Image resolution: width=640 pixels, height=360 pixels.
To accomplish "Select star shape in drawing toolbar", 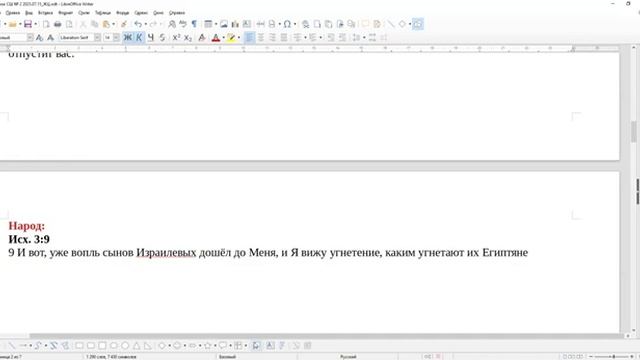I will coord(208,346).
